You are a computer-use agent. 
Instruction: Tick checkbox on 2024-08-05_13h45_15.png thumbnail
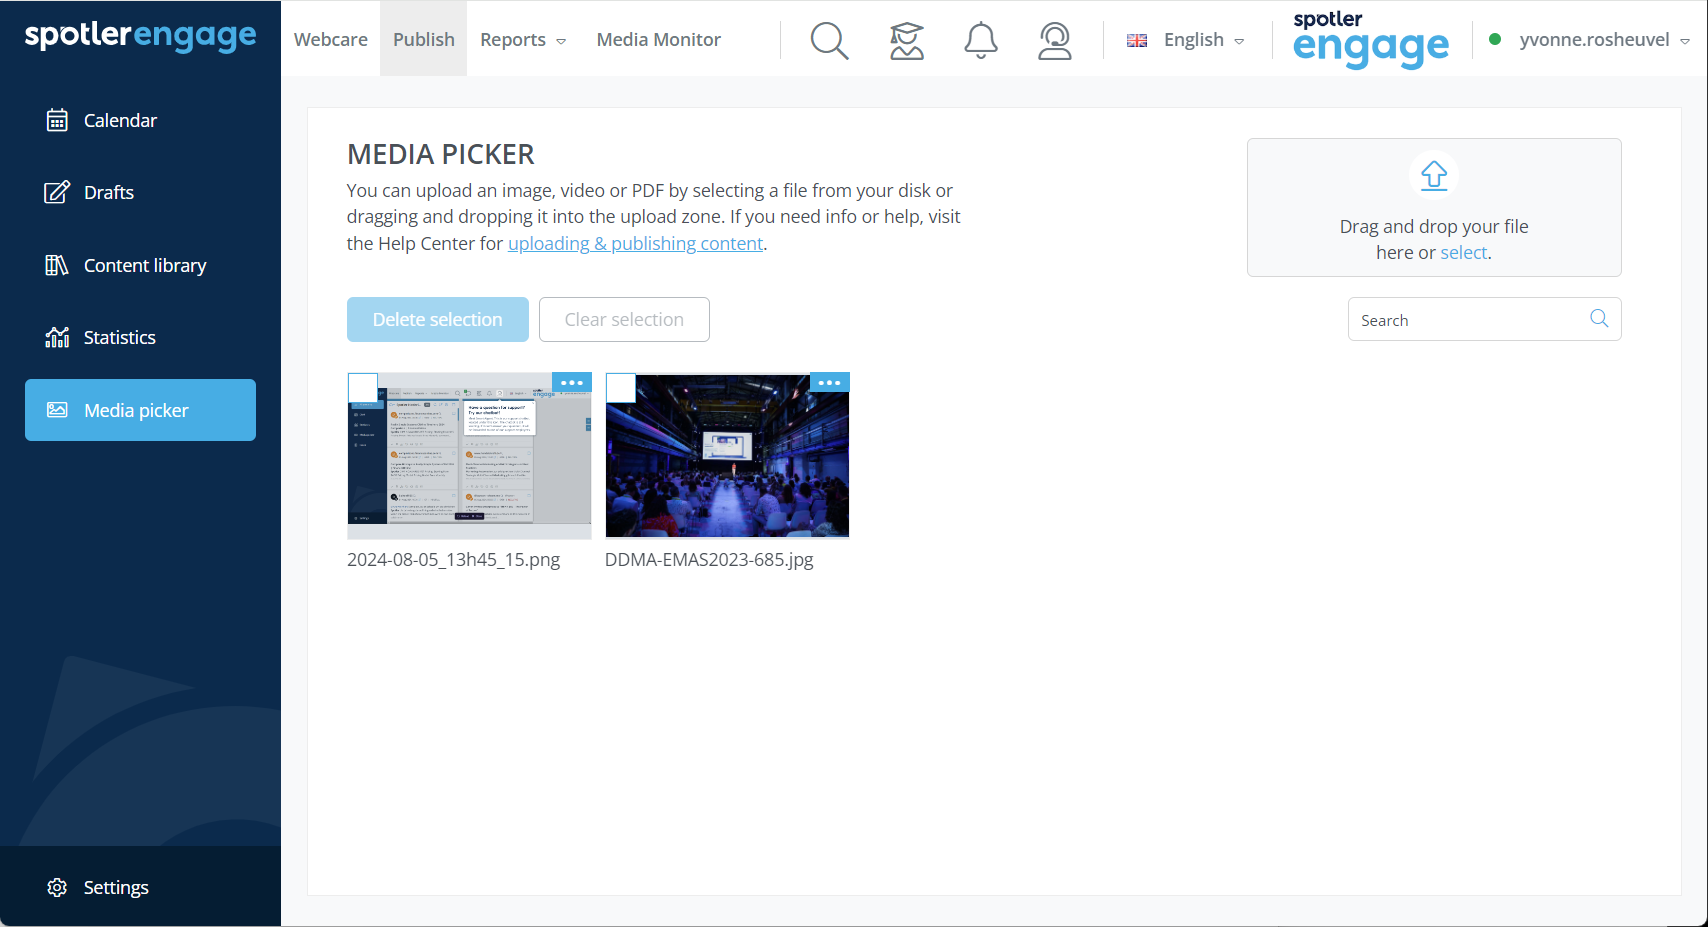click(x=362, y=388)
